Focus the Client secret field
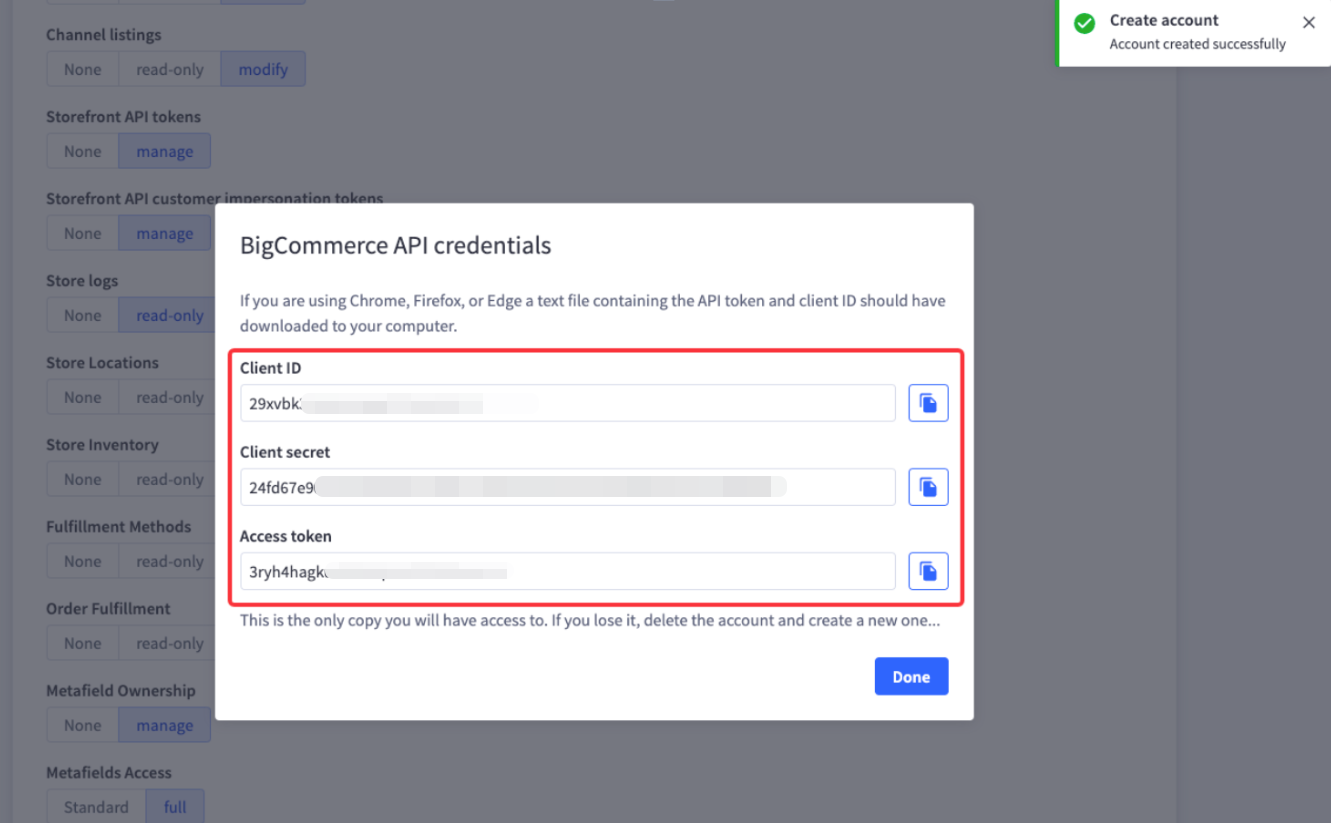The height and width of the screenshot is (823, 1331). 567,487
